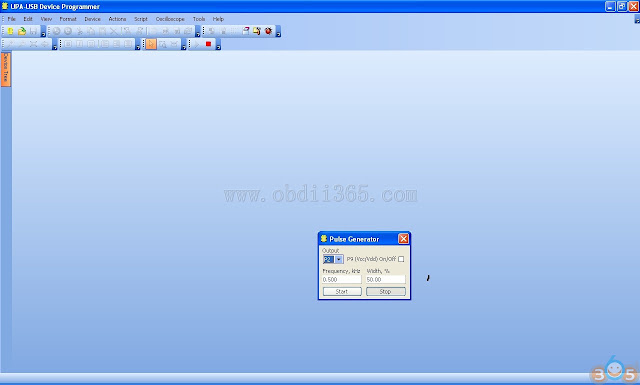640x385 pixels.
Task: Open the Oscilloscope menu
Action: 170,19
